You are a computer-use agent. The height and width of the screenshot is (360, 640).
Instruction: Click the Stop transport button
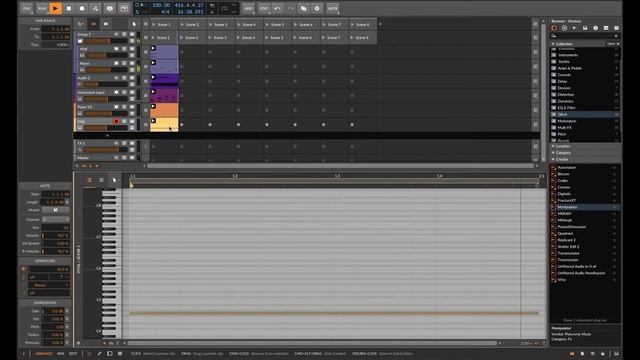[69, 8]
